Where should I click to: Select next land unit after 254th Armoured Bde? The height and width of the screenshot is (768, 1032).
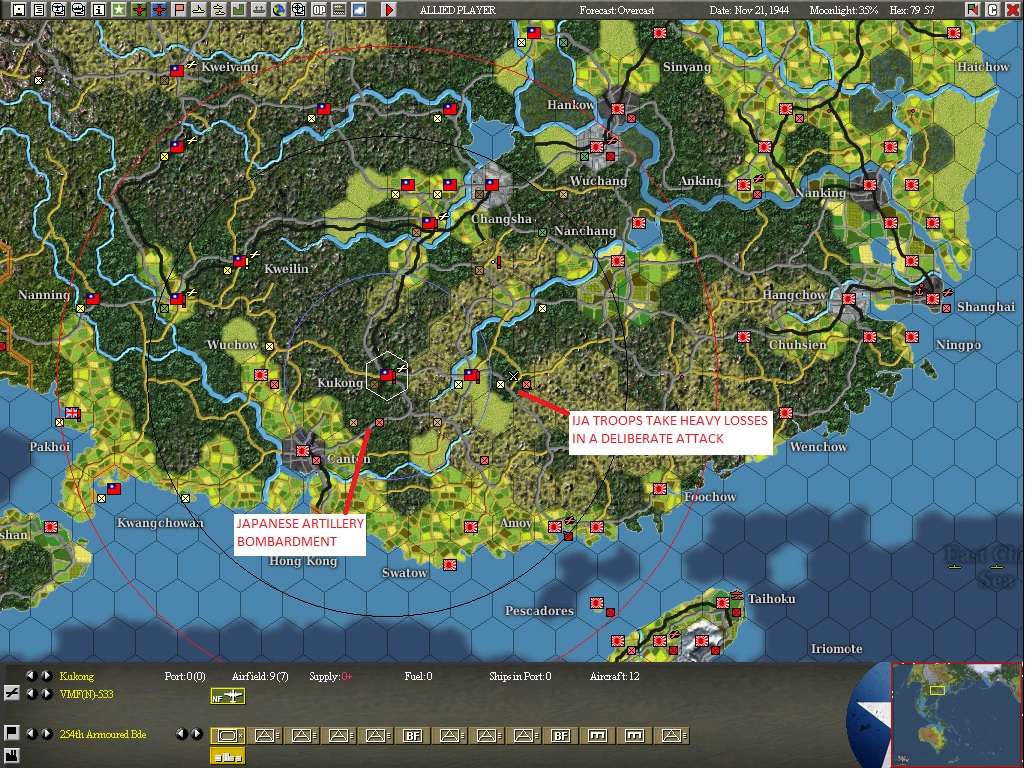tap(46, 733)
